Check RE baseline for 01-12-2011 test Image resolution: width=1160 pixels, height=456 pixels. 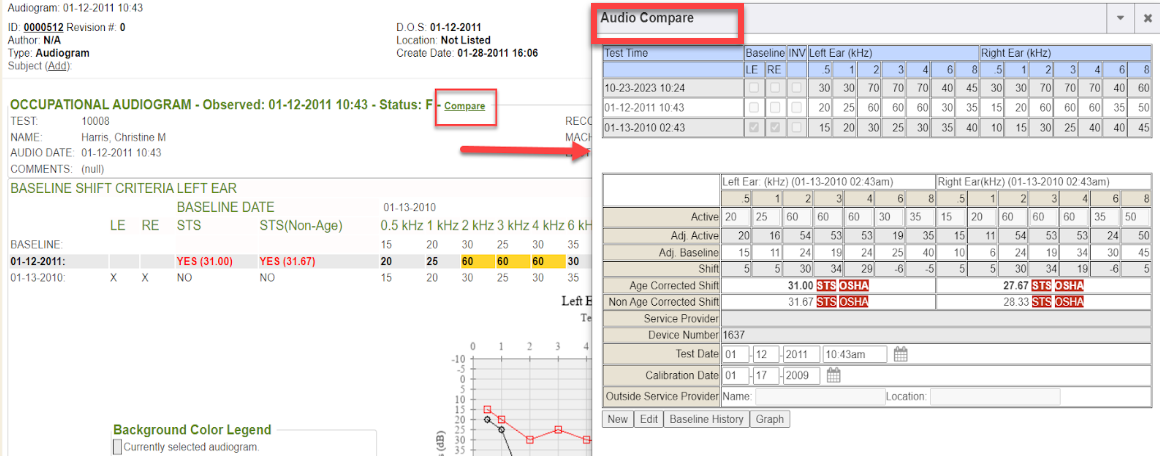coord(774,108)
